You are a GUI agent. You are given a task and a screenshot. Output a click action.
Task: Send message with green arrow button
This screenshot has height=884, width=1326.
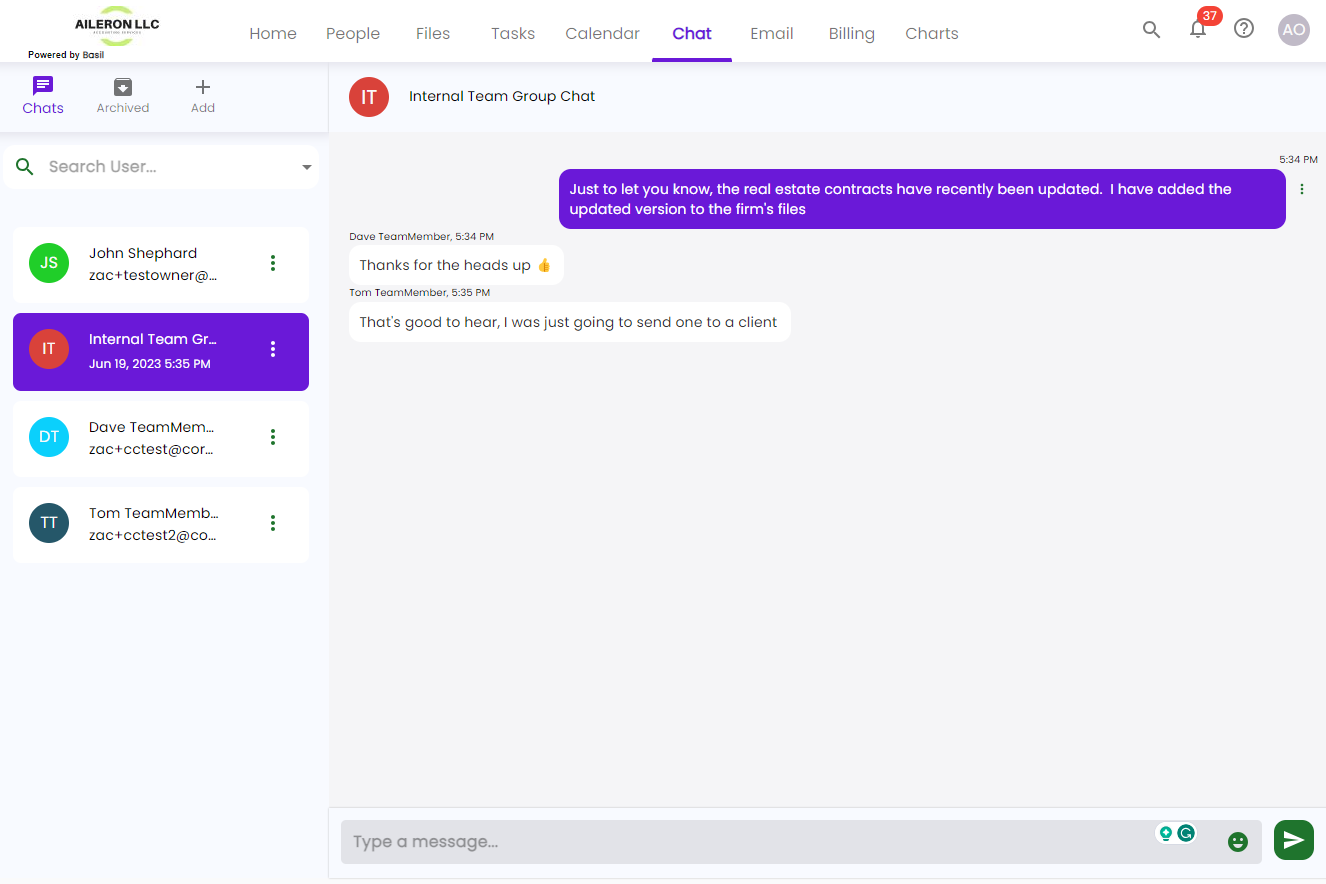(1293, 840)
